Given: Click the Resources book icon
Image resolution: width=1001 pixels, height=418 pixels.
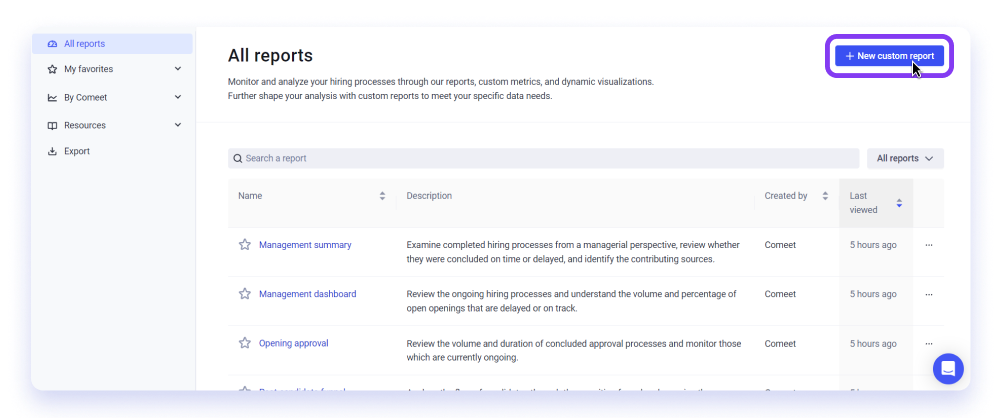Looking at the screenshot, I should point(52,125).
